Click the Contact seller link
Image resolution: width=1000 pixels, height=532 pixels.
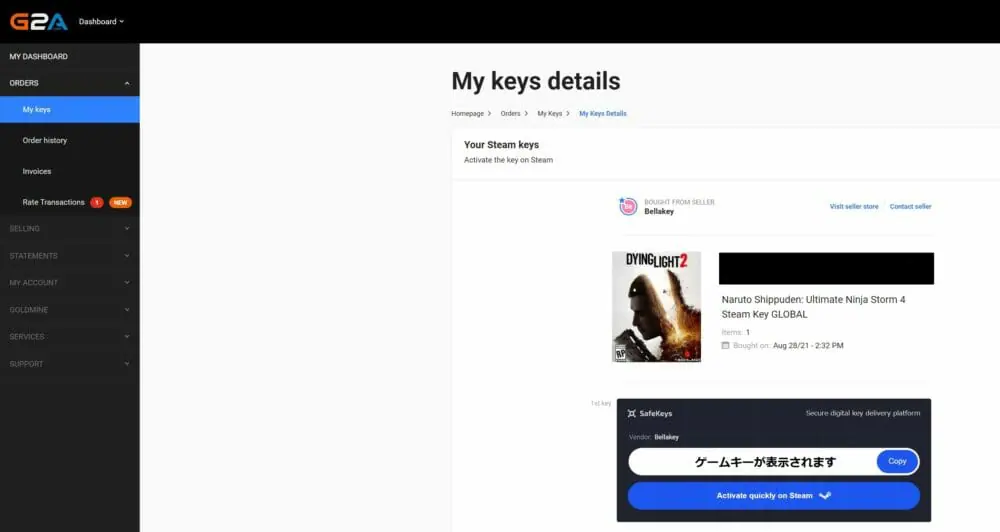pos(910,207)
